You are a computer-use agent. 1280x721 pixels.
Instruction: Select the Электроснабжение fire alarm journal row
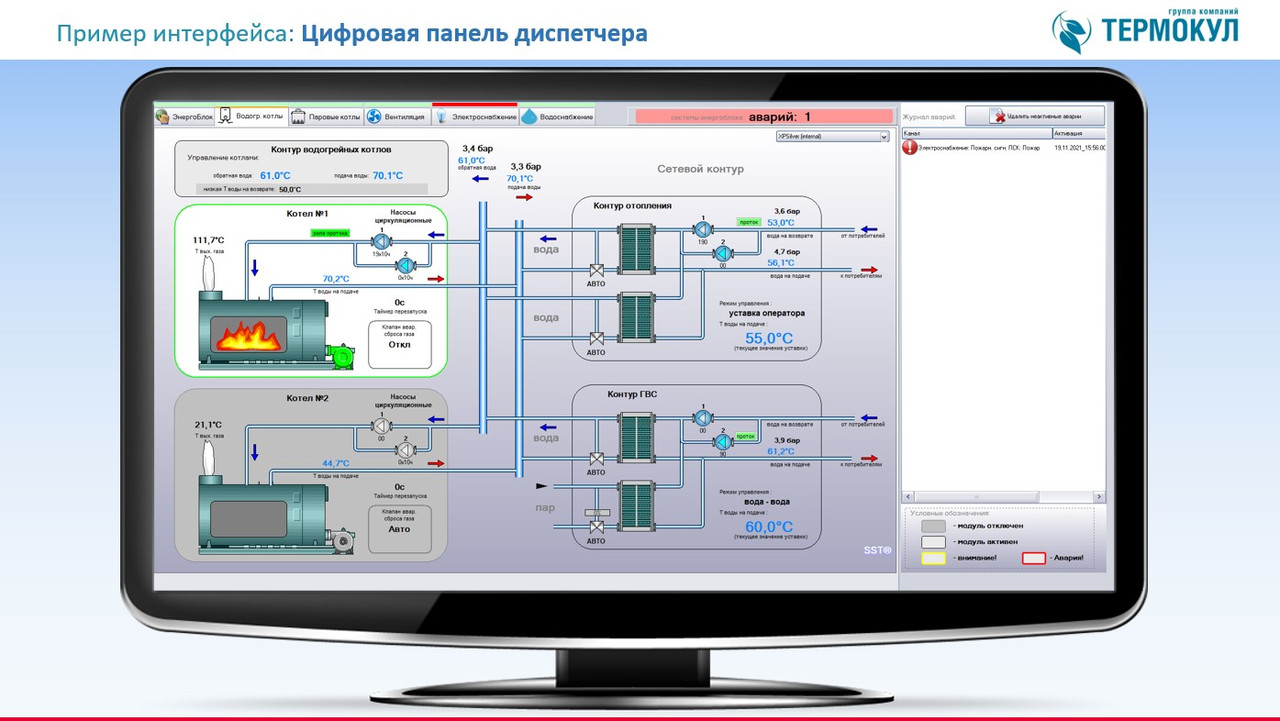tap(1004, 147)
